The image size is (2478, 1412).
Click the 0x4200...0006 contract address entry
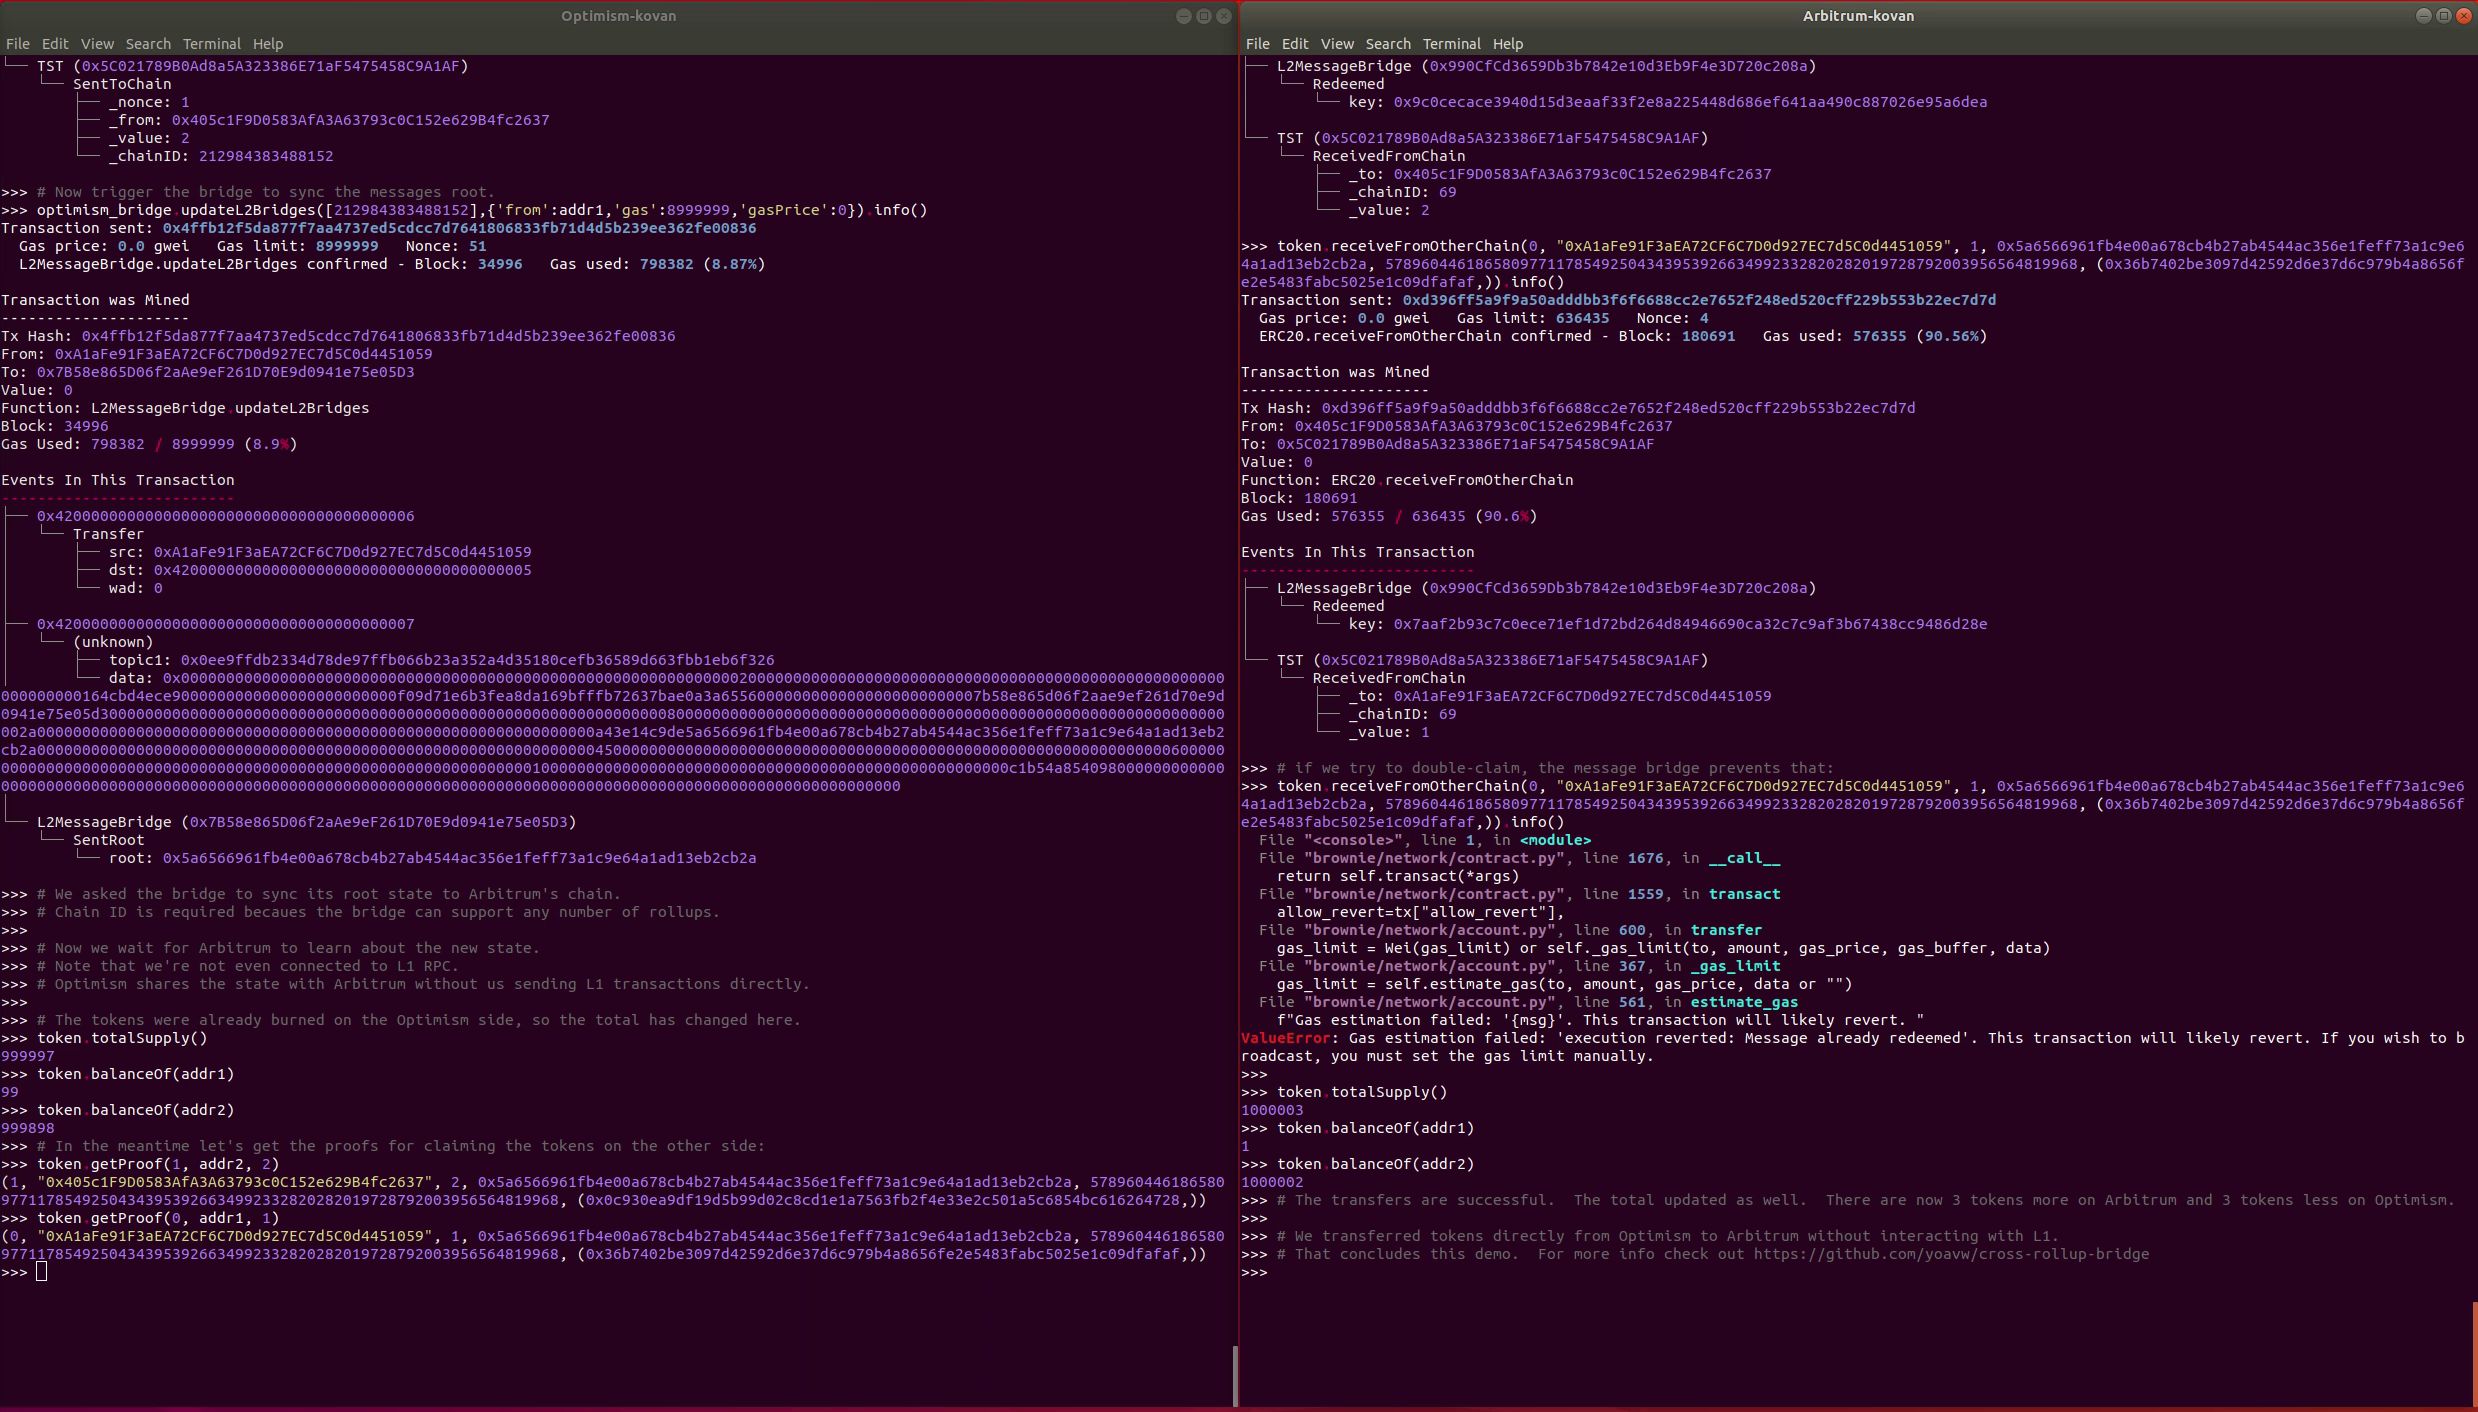(x=225, y=516)
